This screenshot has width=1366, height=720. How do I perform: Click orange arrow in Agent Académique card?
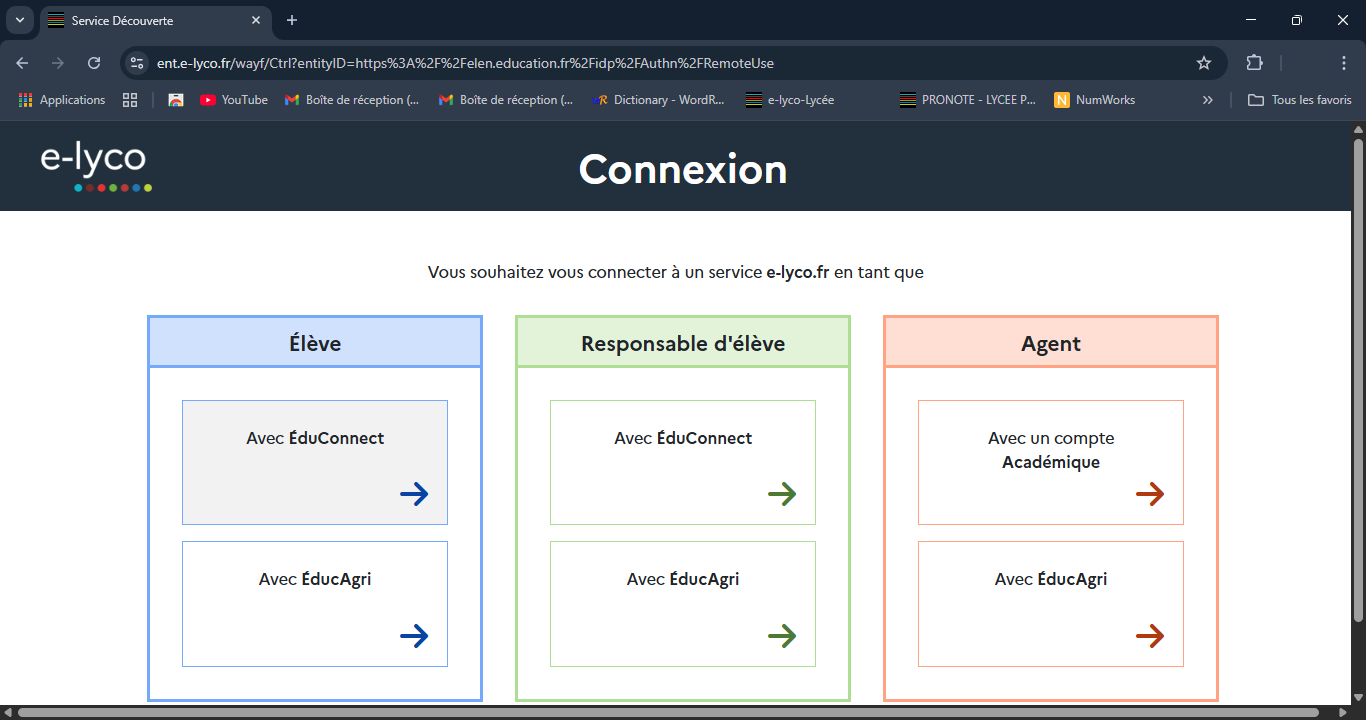(1150, 494)
